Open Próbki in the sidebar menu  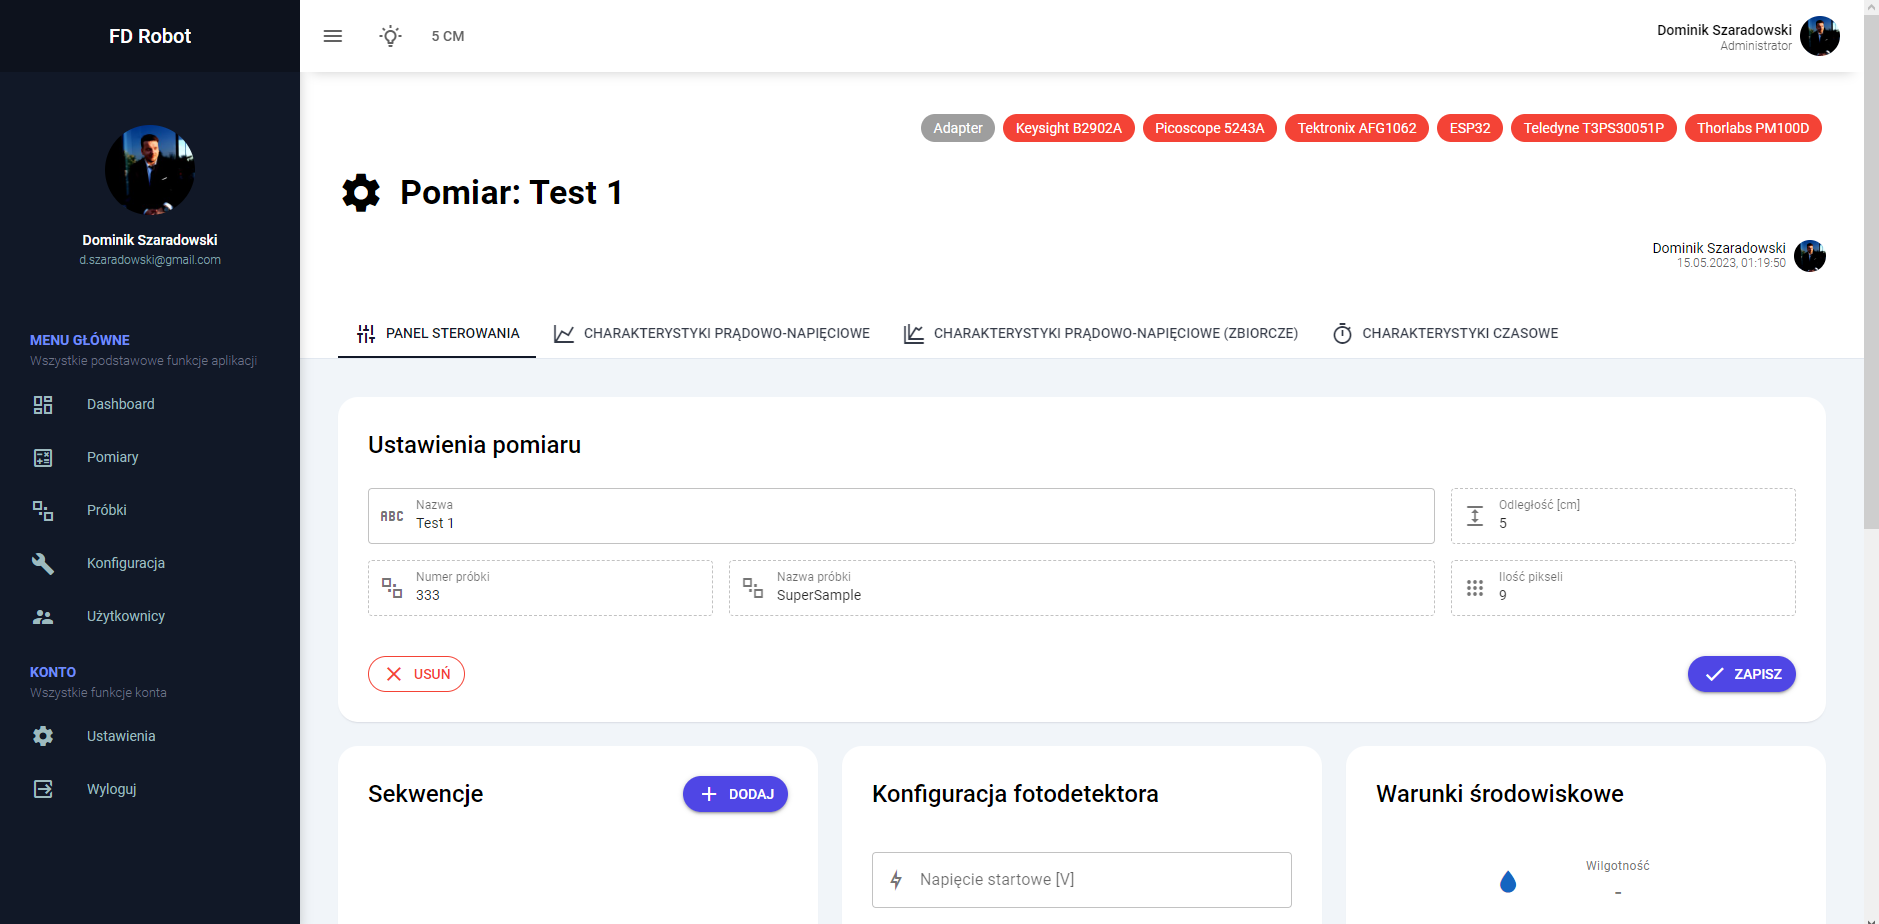(106, 510)
